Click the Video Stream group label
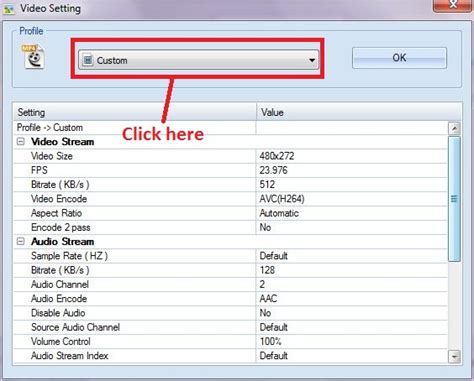474x381 pixels. (63, 142)
